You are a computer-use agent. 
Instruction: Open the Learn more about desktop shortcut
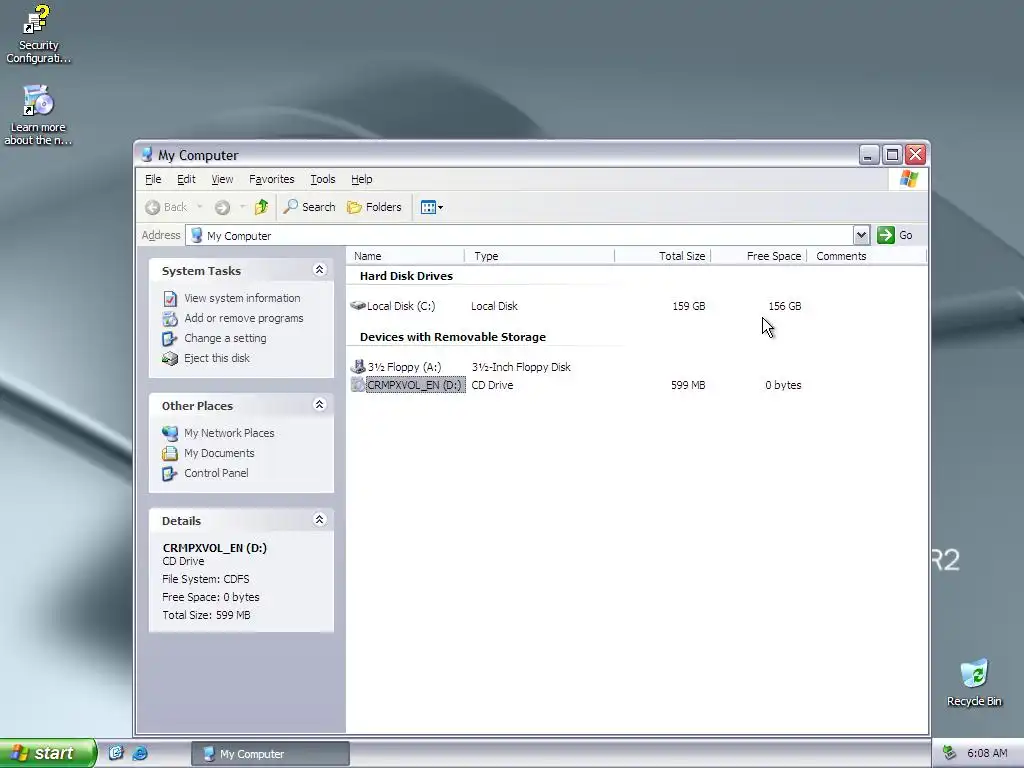pyautogui.click(x=37, y=115)
